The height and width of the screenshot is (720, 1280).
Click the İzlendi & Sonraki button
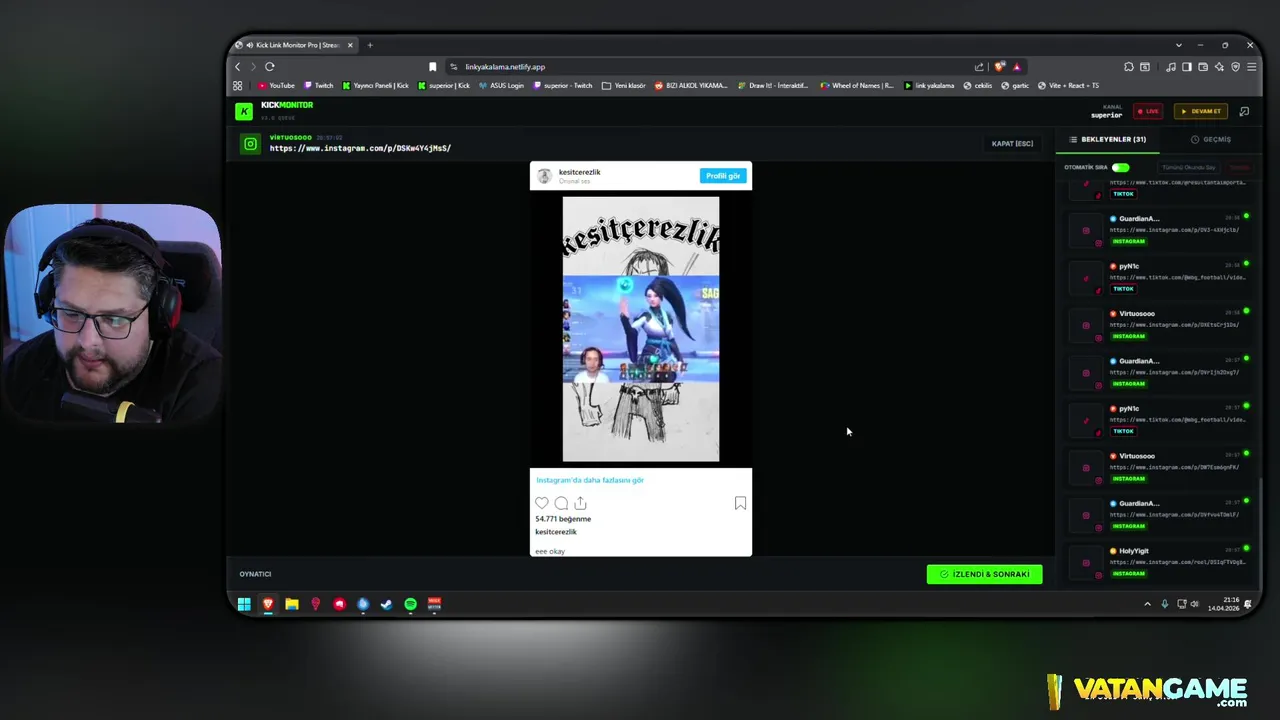point(984,574)
